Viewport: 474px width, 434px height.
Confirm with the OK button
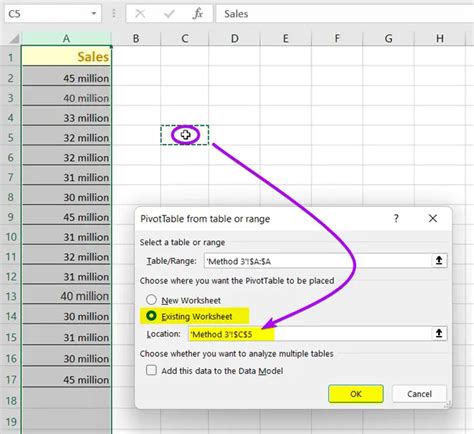pos(356,394)
